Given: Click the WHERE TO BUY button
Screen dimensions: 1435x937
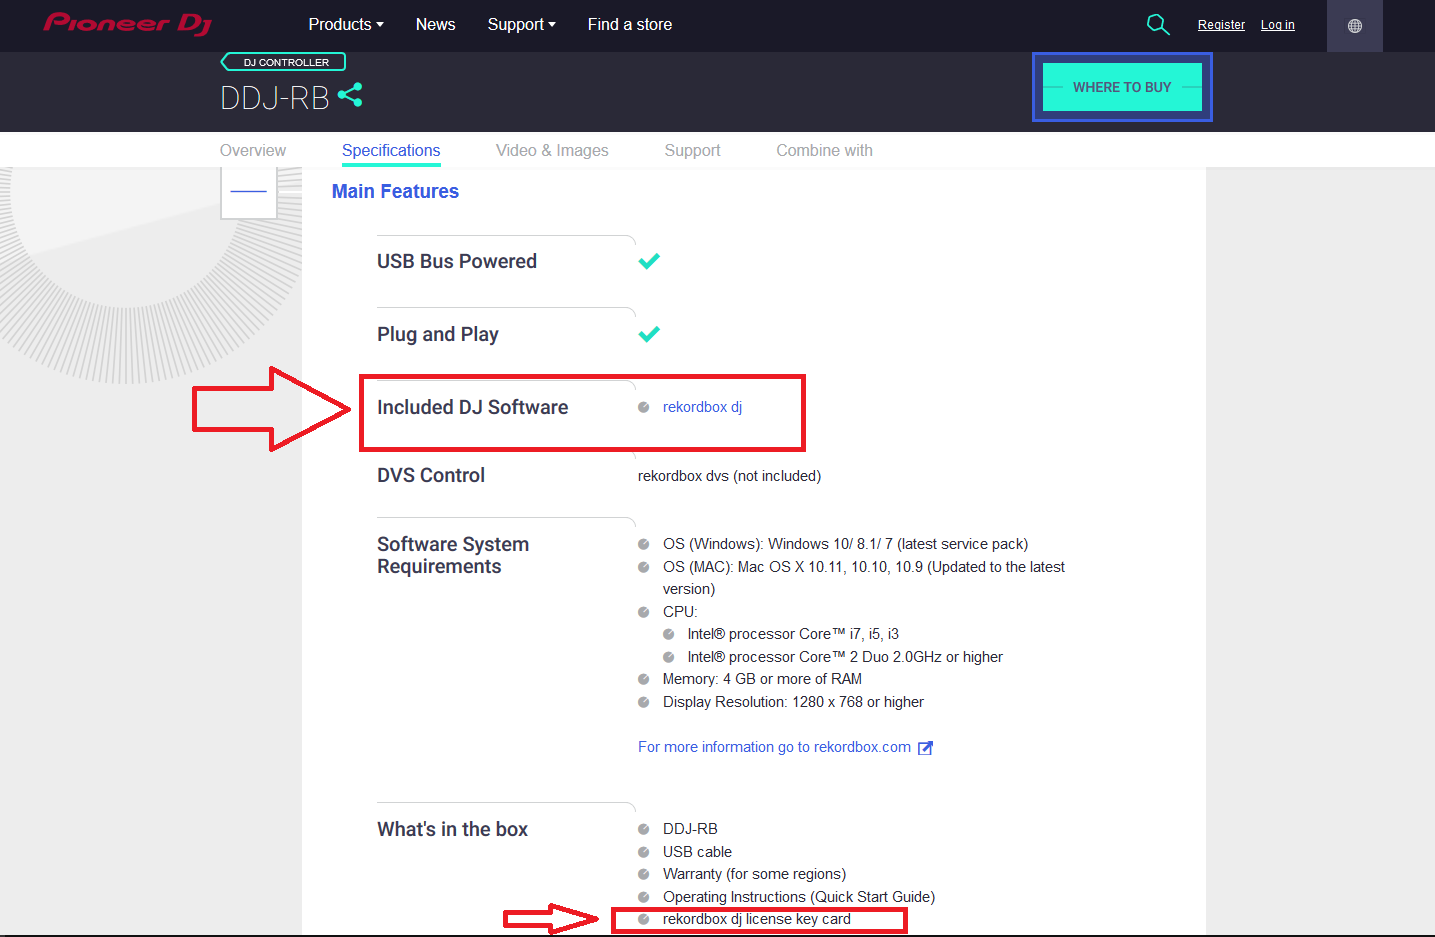Looking at the screenshot, I should pos(1122,87).
